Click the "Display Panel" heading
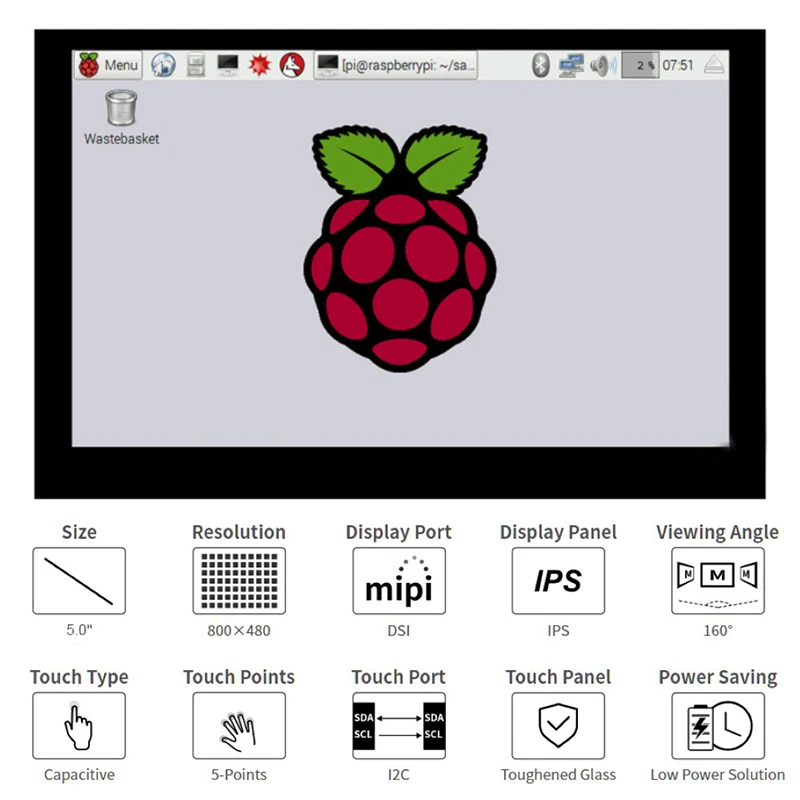The width and height of the screenshot is (800, 800). click(x=558, y=532)
